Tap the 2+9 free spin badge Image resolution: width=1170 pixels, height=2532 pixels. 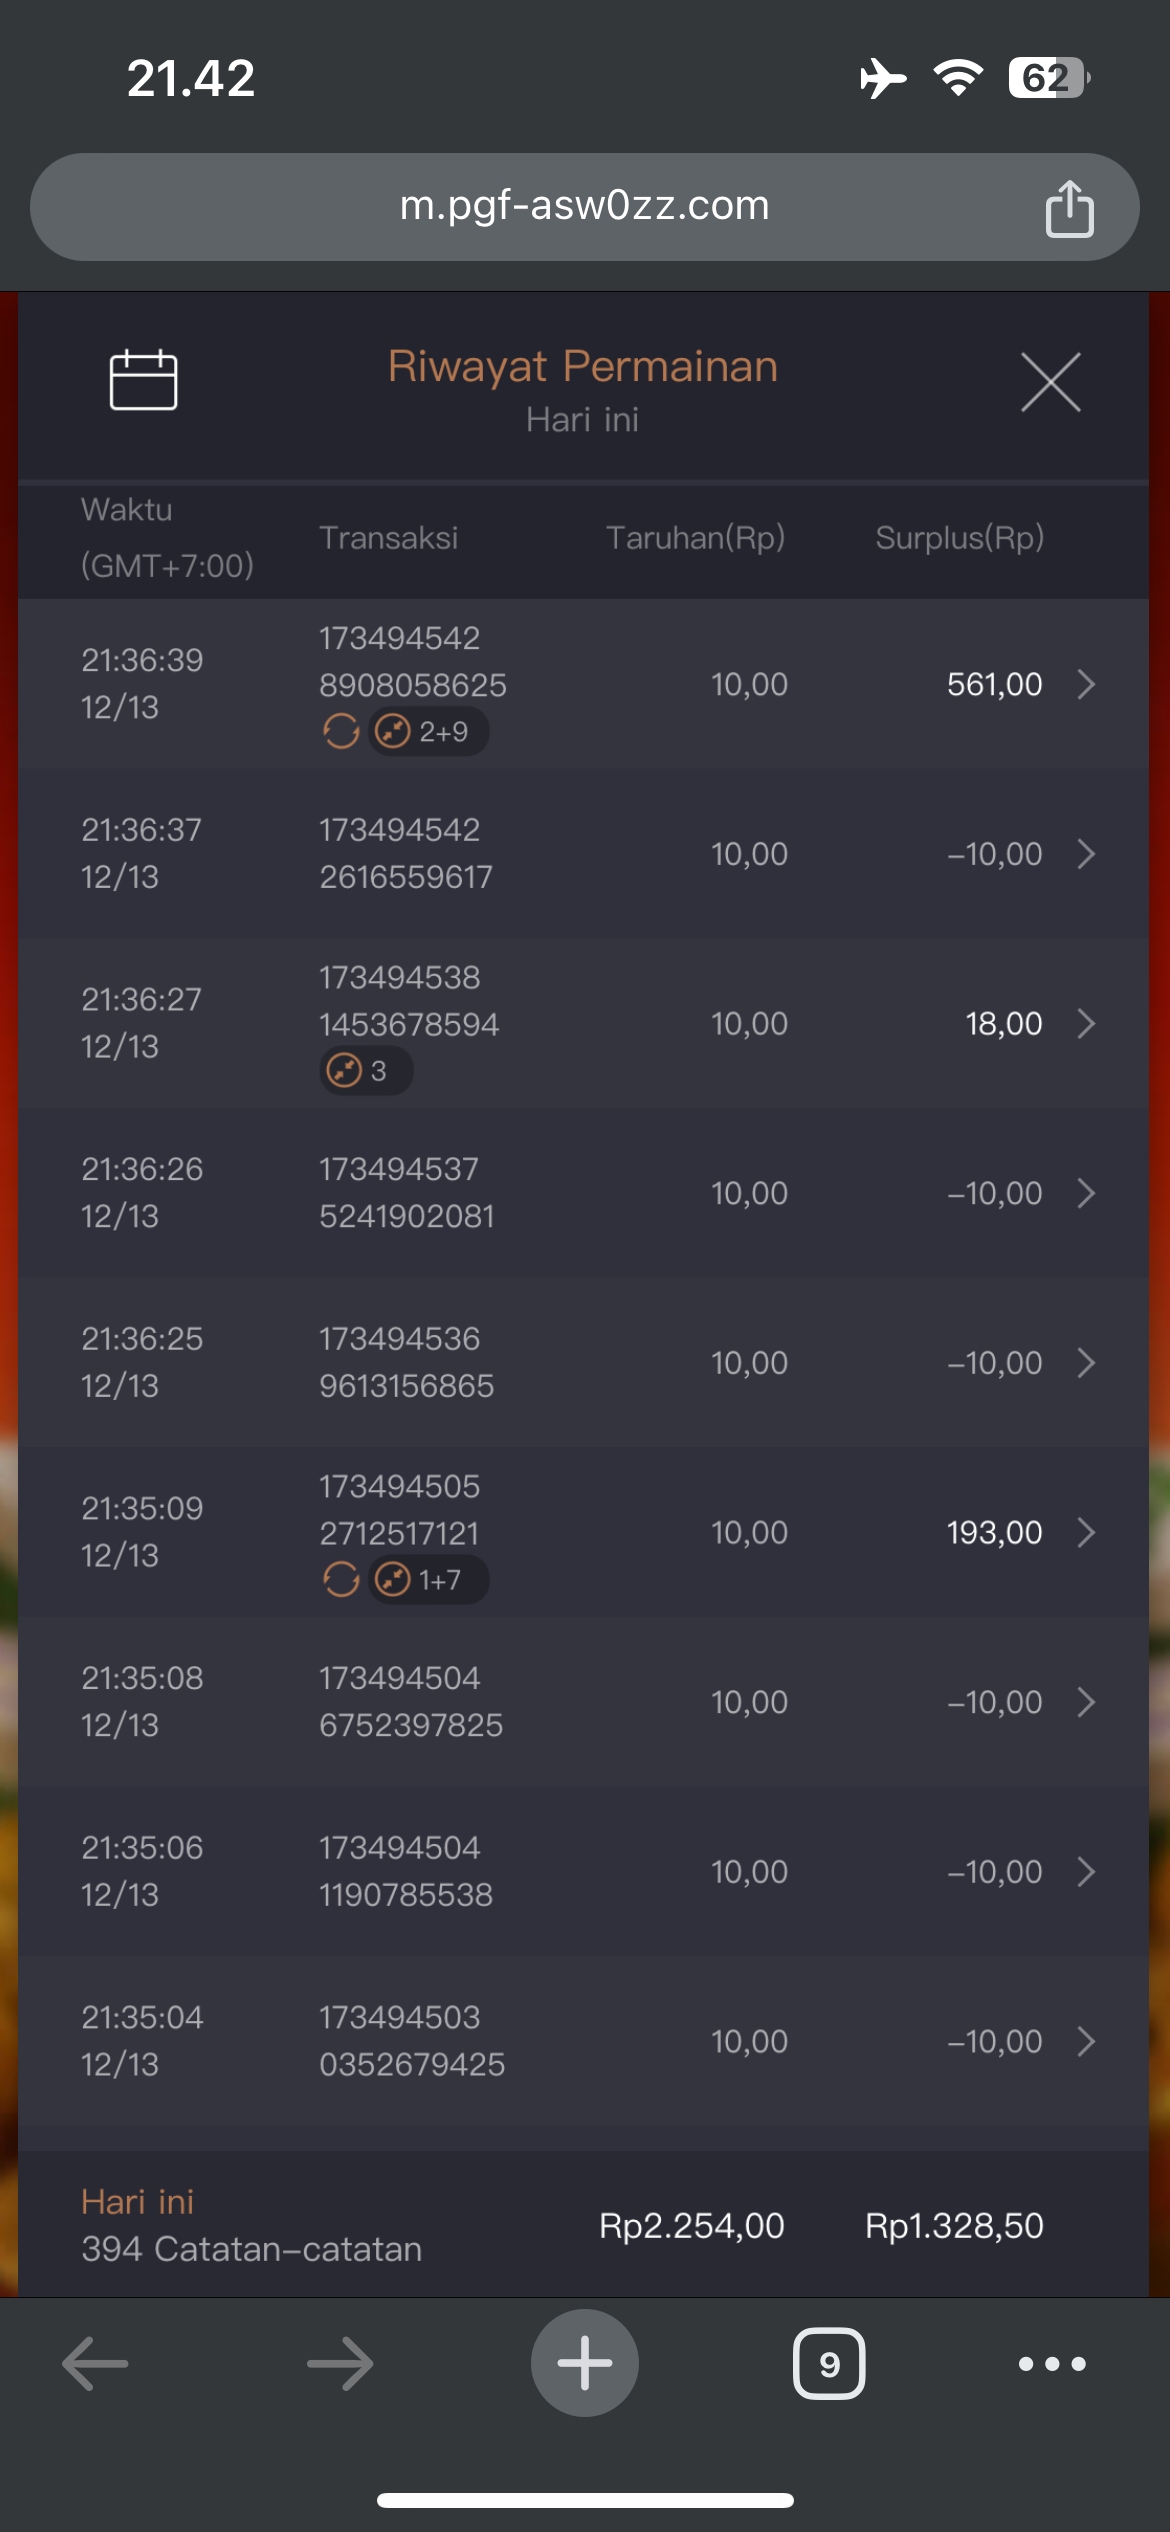pos(428,732)
